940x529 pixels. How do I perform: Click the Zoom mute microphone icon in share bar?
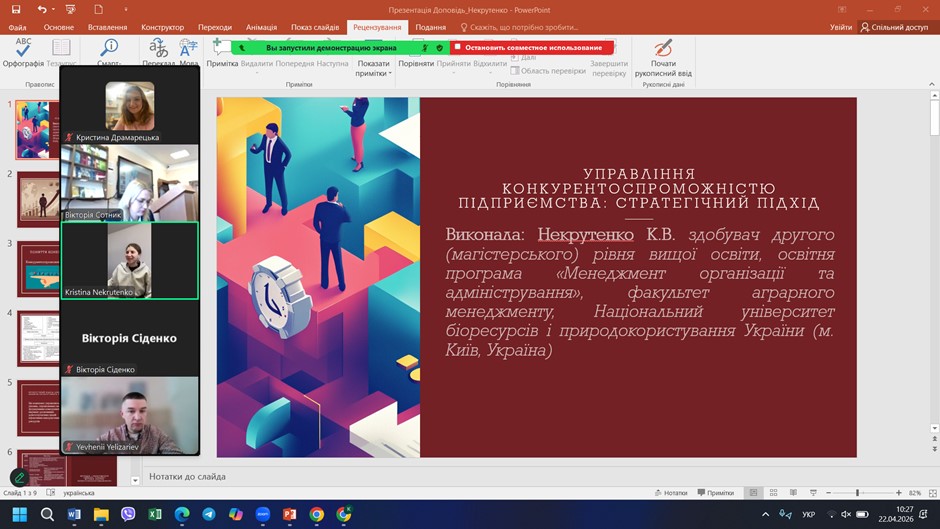(425, 47)
